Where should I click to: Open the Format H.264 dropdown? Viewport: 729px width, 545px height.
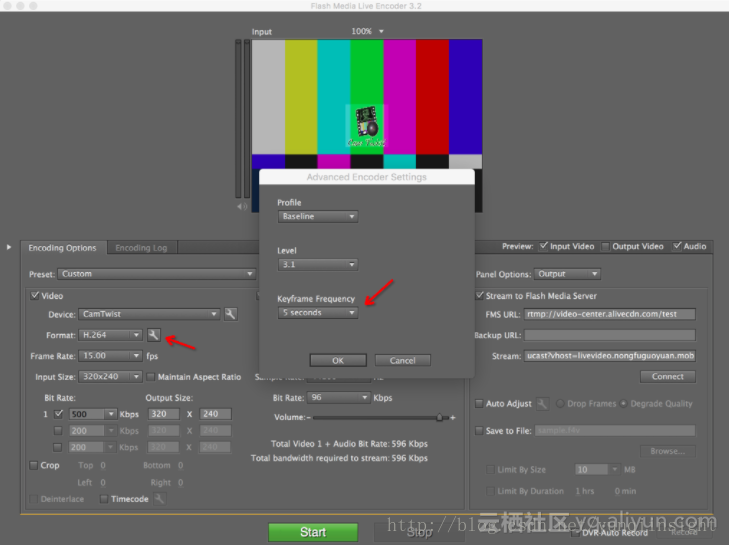click(110, 335)
